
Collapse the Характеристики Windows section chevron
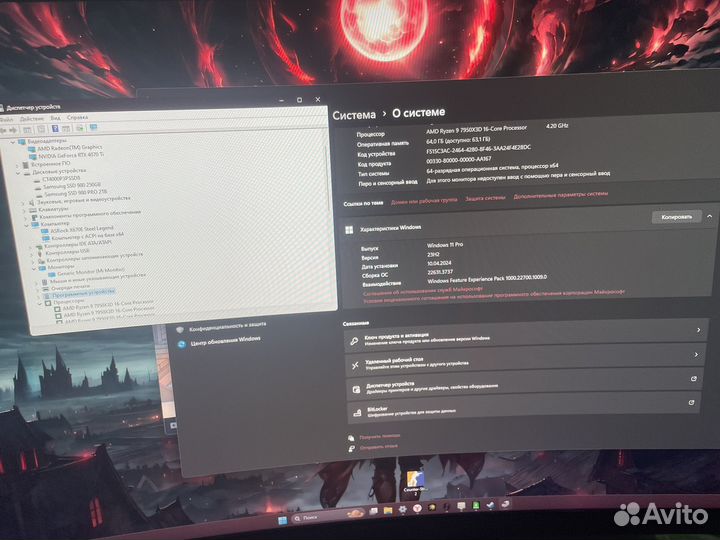click(709, 217)
